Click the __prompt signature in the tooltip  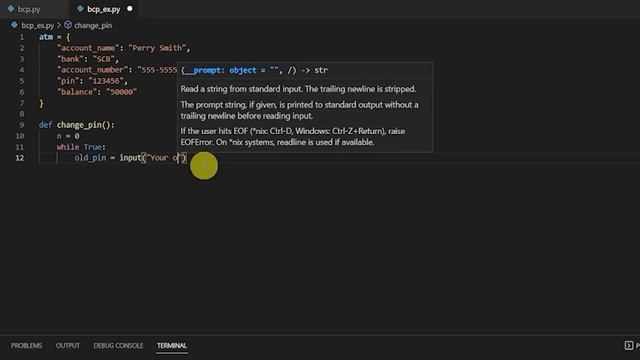click(x=254, y=71)
